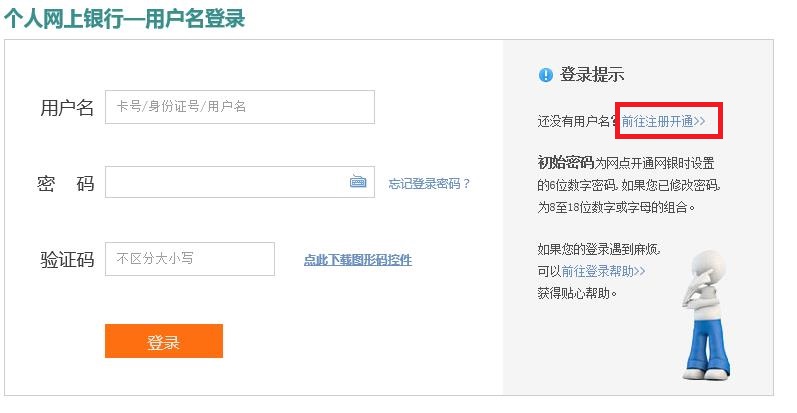Screen dimensions: 797x413
Task: Click the 获得贴心帮助 text line
Action: click(577, 293)
